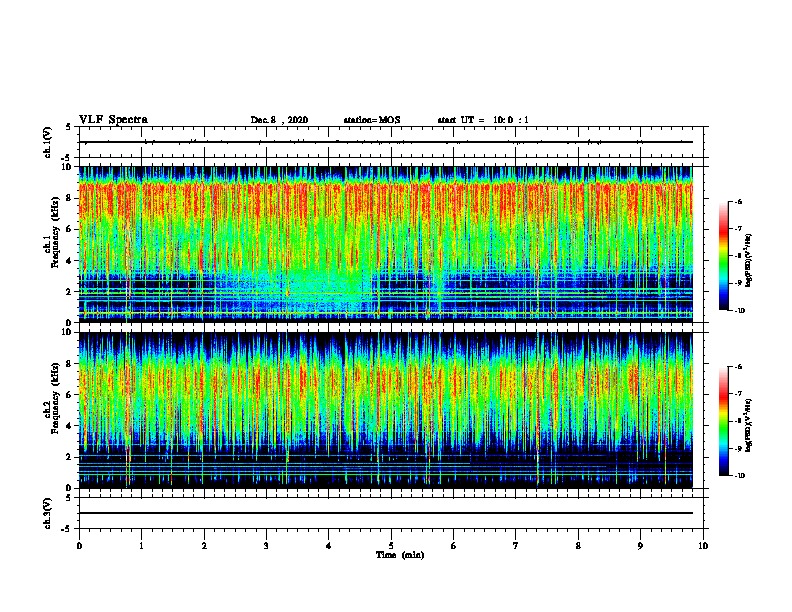792x612 pixels.
Task: Click time axis tick label "5"
Action: click(x=391, y=546)
